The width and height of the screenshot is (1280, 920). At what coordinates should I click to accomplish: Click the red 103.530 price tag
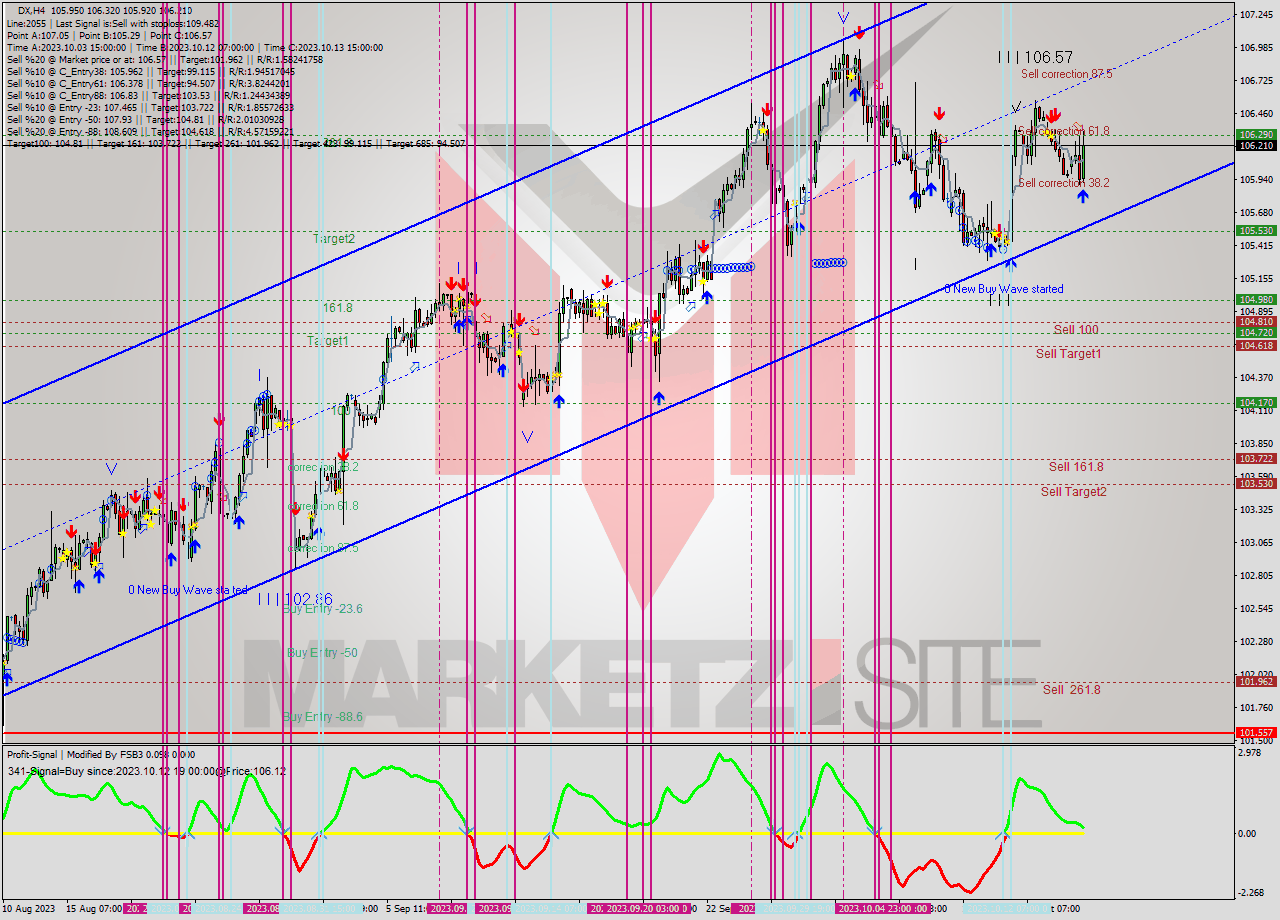tap(1256, 483)
